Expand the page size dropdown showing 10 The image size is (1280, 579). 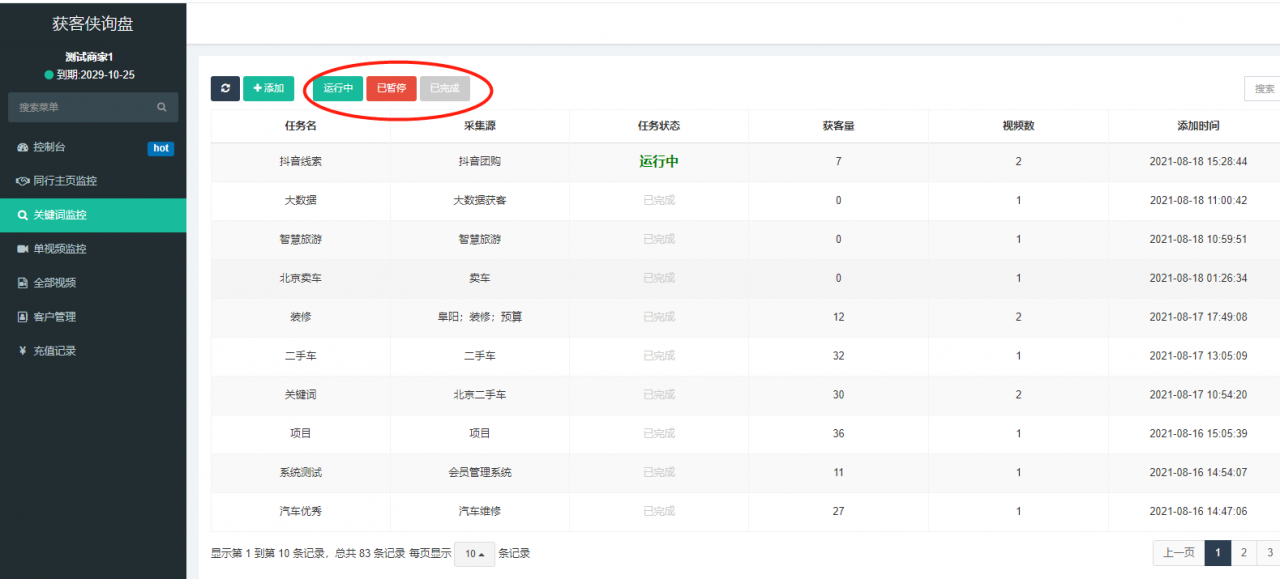point(474,554)
